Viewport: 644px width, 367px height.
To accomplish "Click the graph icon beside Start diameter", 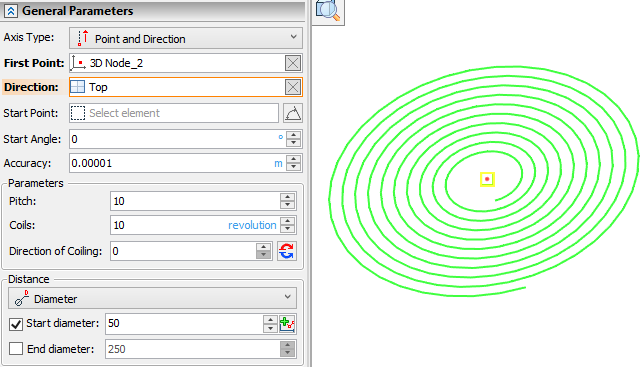I will [287, 324].
